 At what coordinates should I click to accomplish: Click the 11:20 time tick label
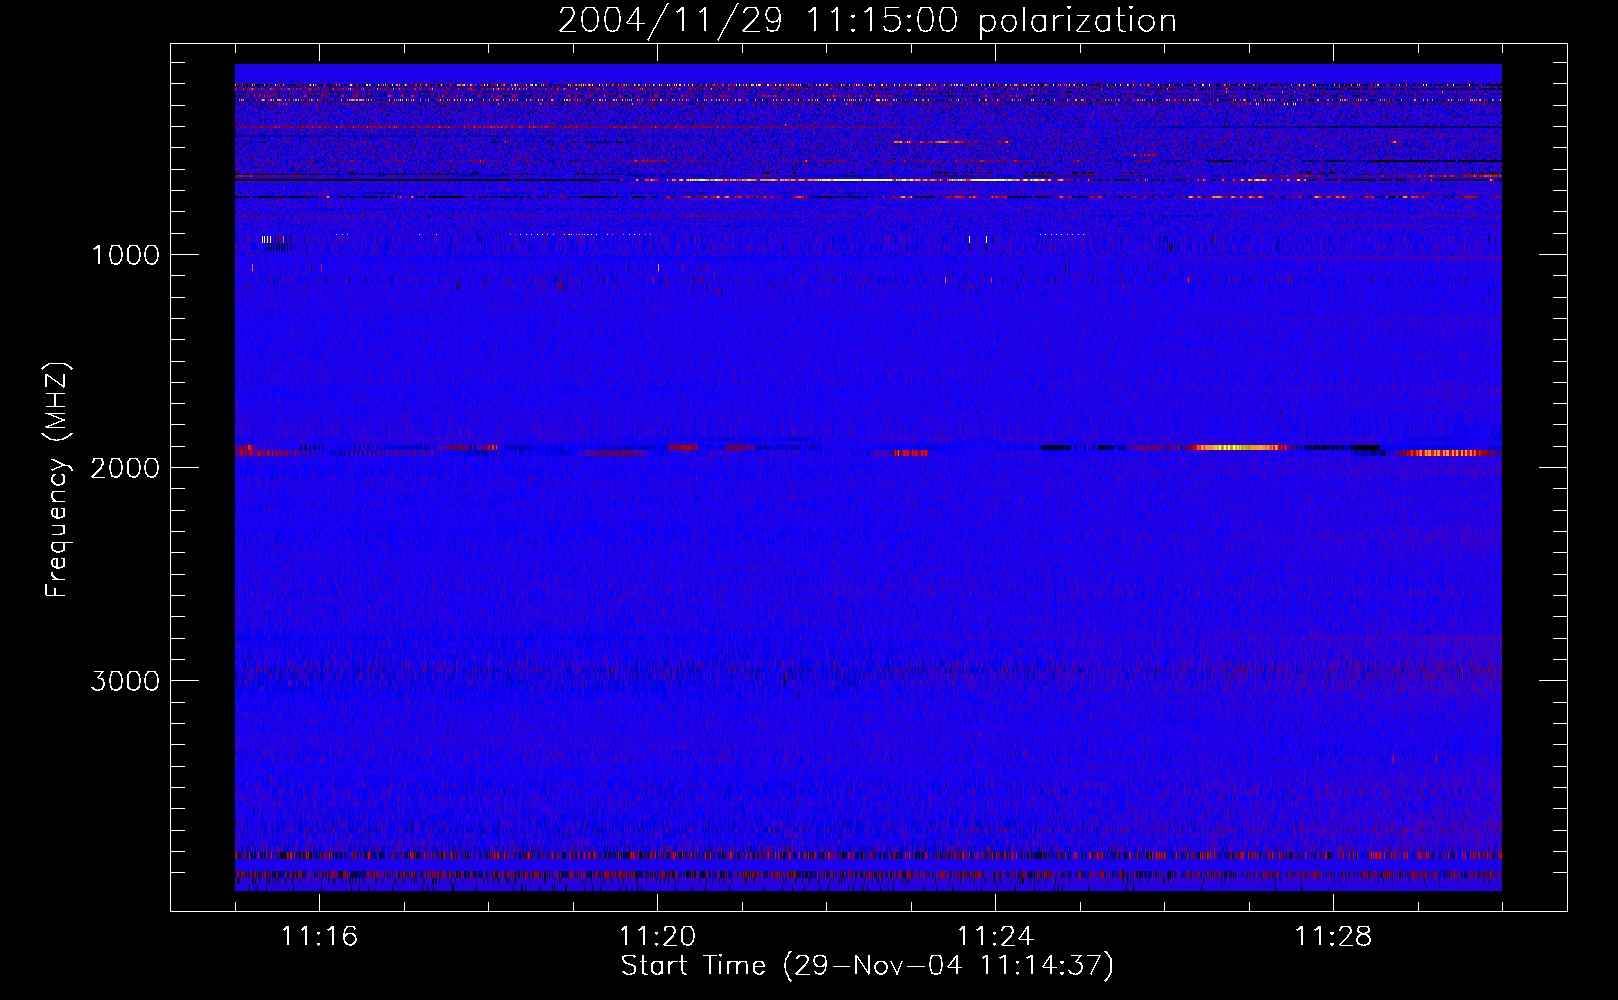pos(658,937)
